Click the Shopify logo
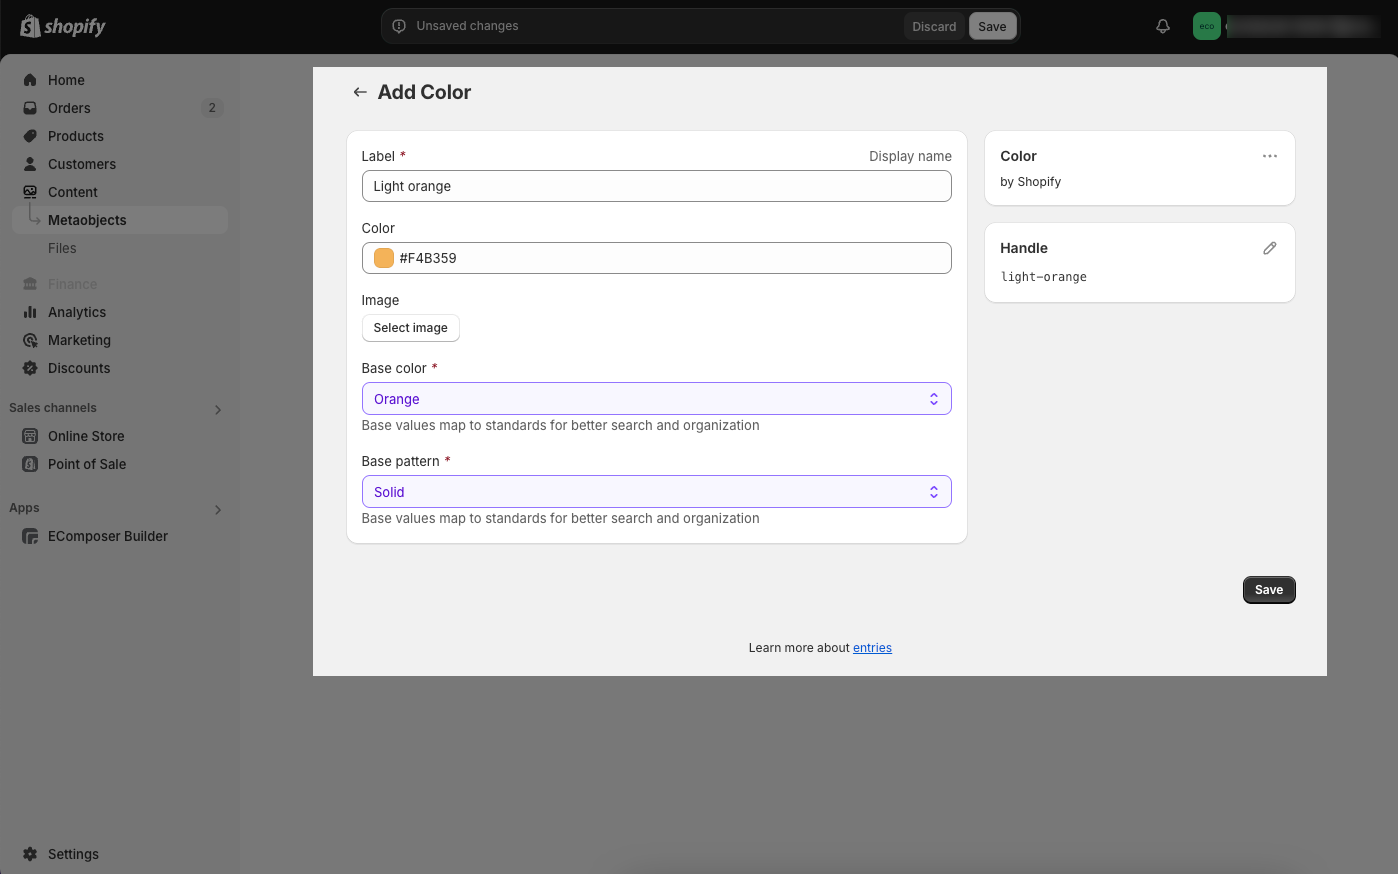Screen dimensions: 1398x874 (63, 26)
